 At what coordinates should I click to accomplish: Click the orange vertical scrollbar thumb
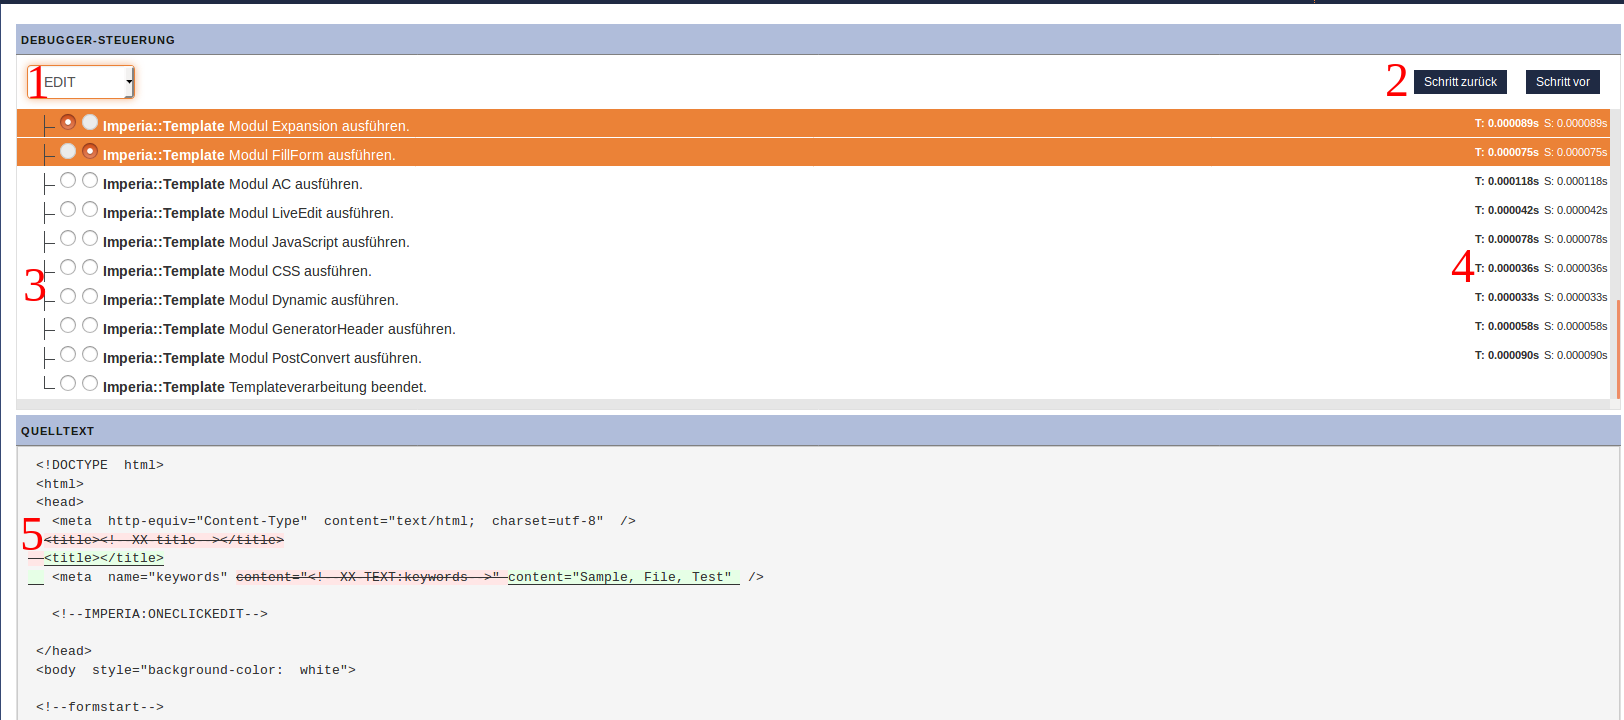(x=1617, y=348)
